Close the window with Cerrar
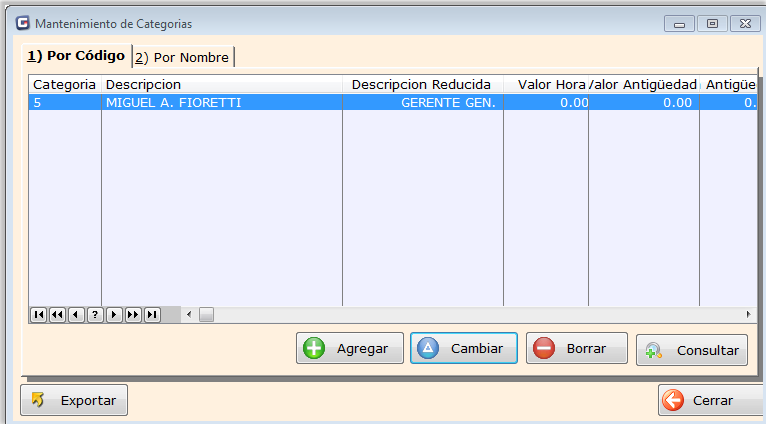This screenshot has height=424, width=766. (712, 400)
